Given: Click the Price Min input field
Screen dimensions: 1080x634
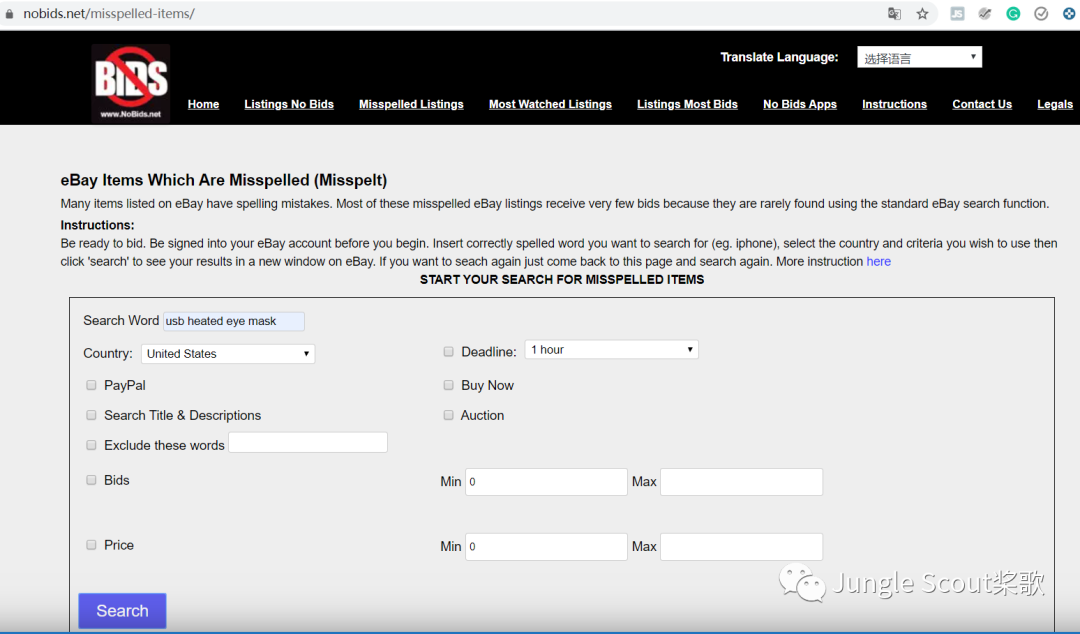Looking at the screenshot, I should 546,546.
